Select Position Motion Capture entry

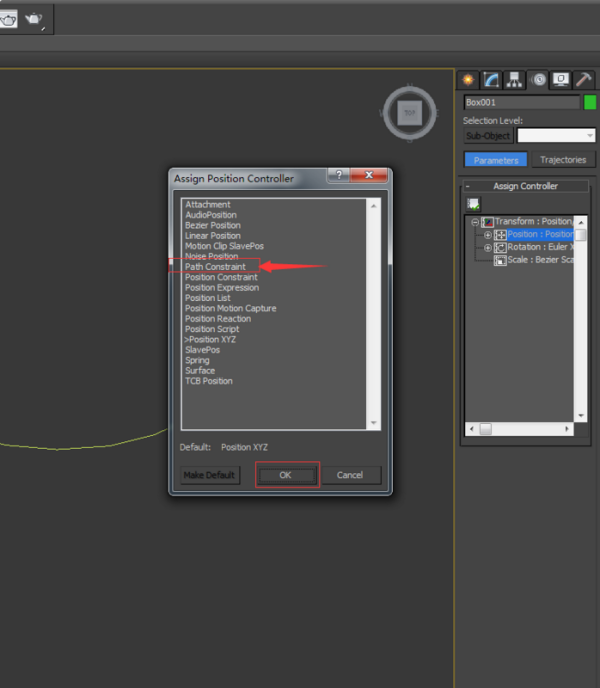231,308
